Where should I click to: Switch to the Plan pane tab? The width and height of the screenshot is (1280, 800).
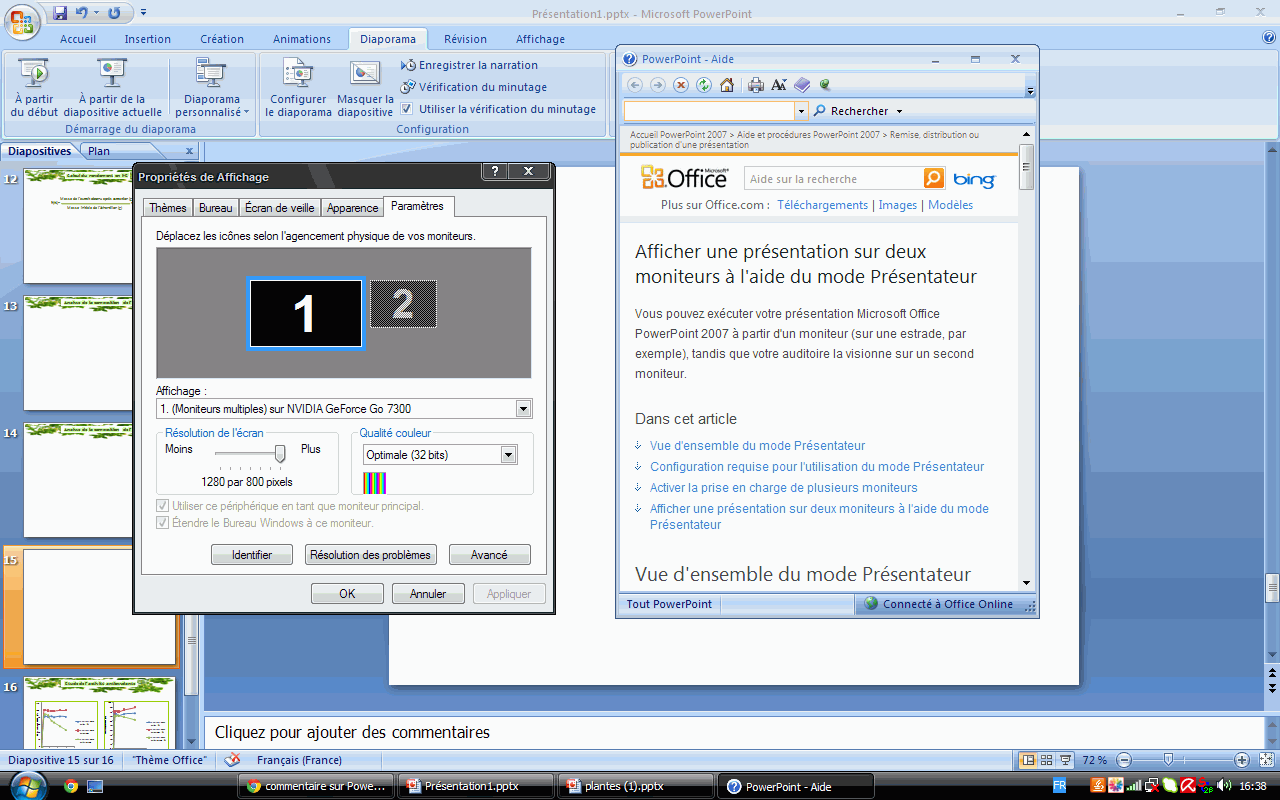pos(99,151)
